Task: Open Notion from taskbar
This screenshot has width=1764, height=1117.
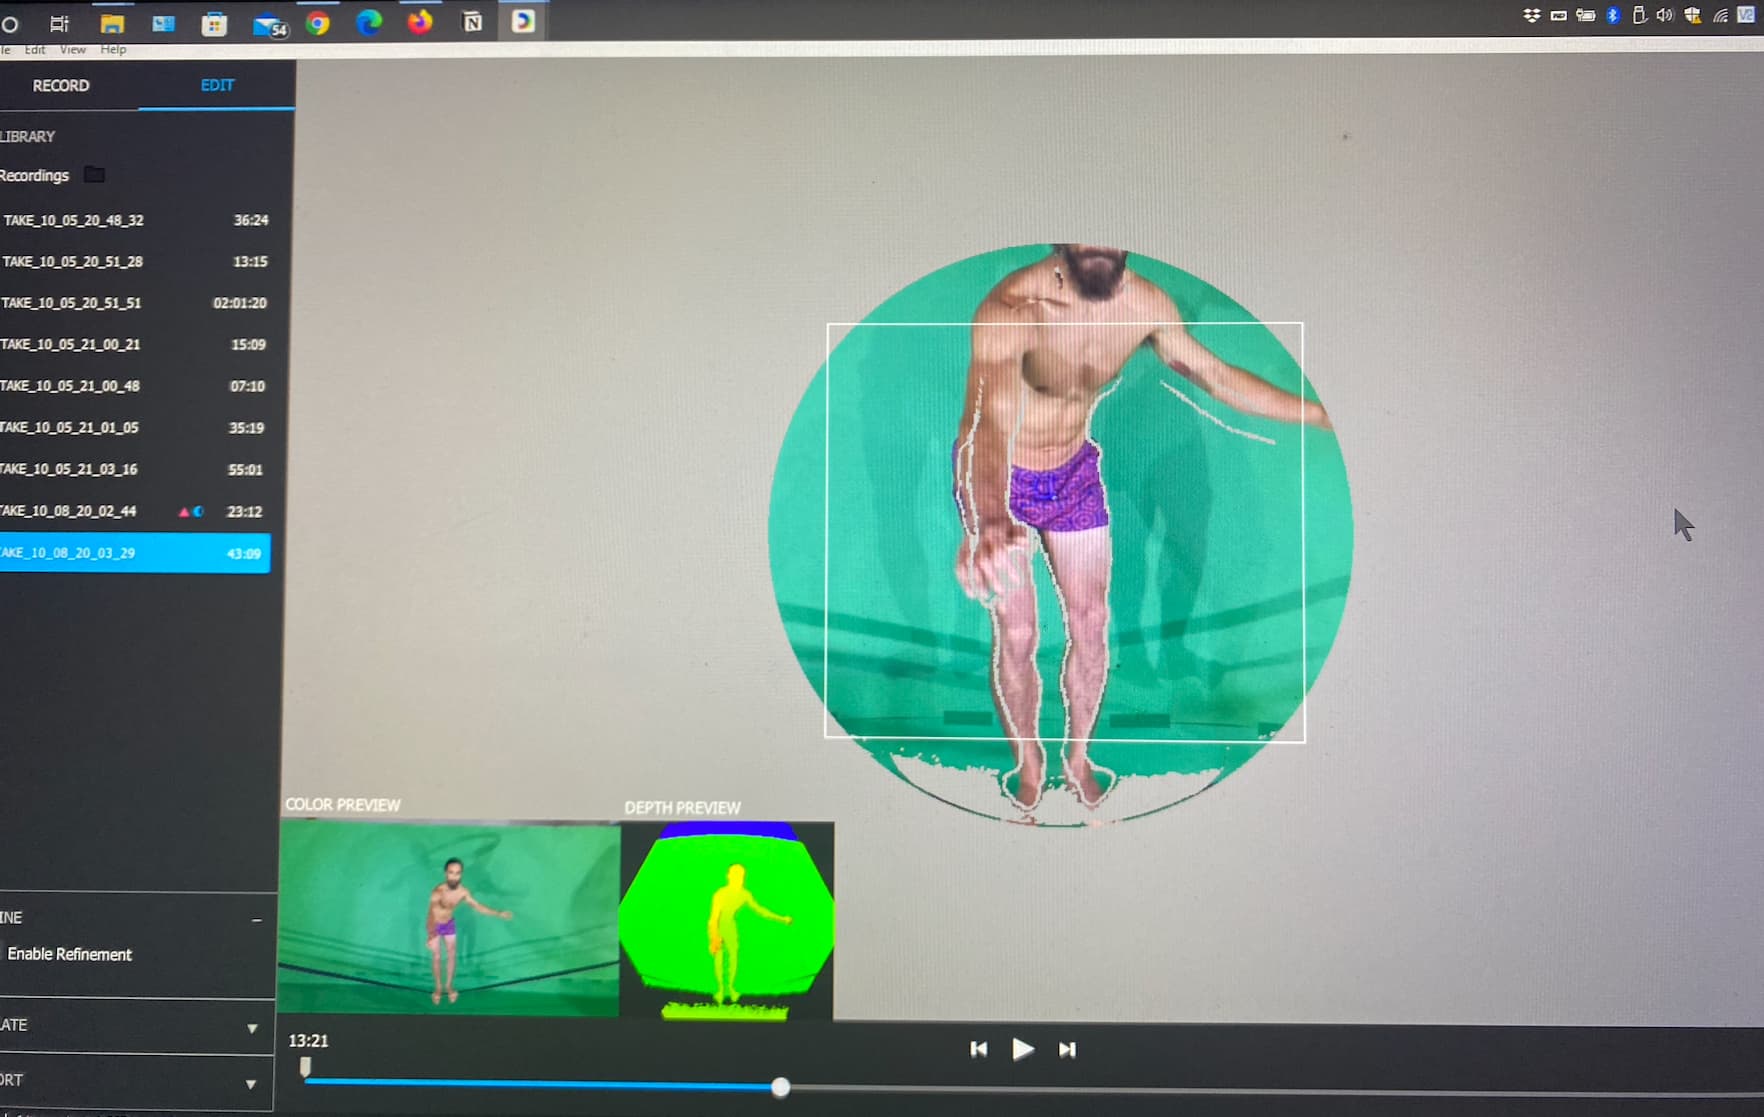Action: tap(472, 22)
